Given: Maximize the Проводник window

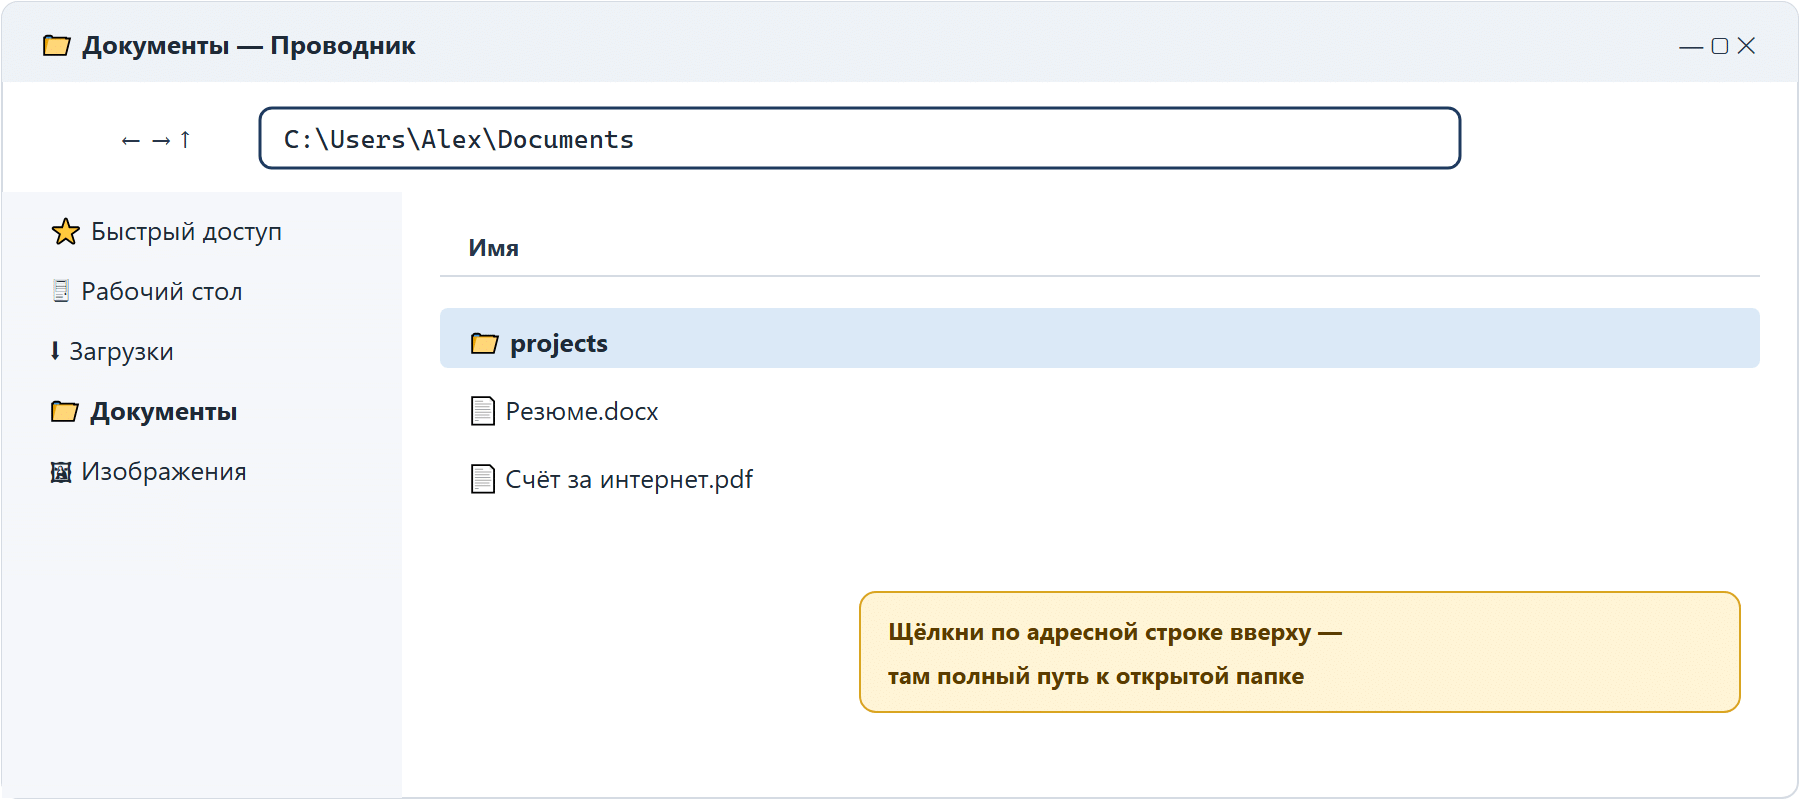Looking at the screenshot, I should (1720, 46).
